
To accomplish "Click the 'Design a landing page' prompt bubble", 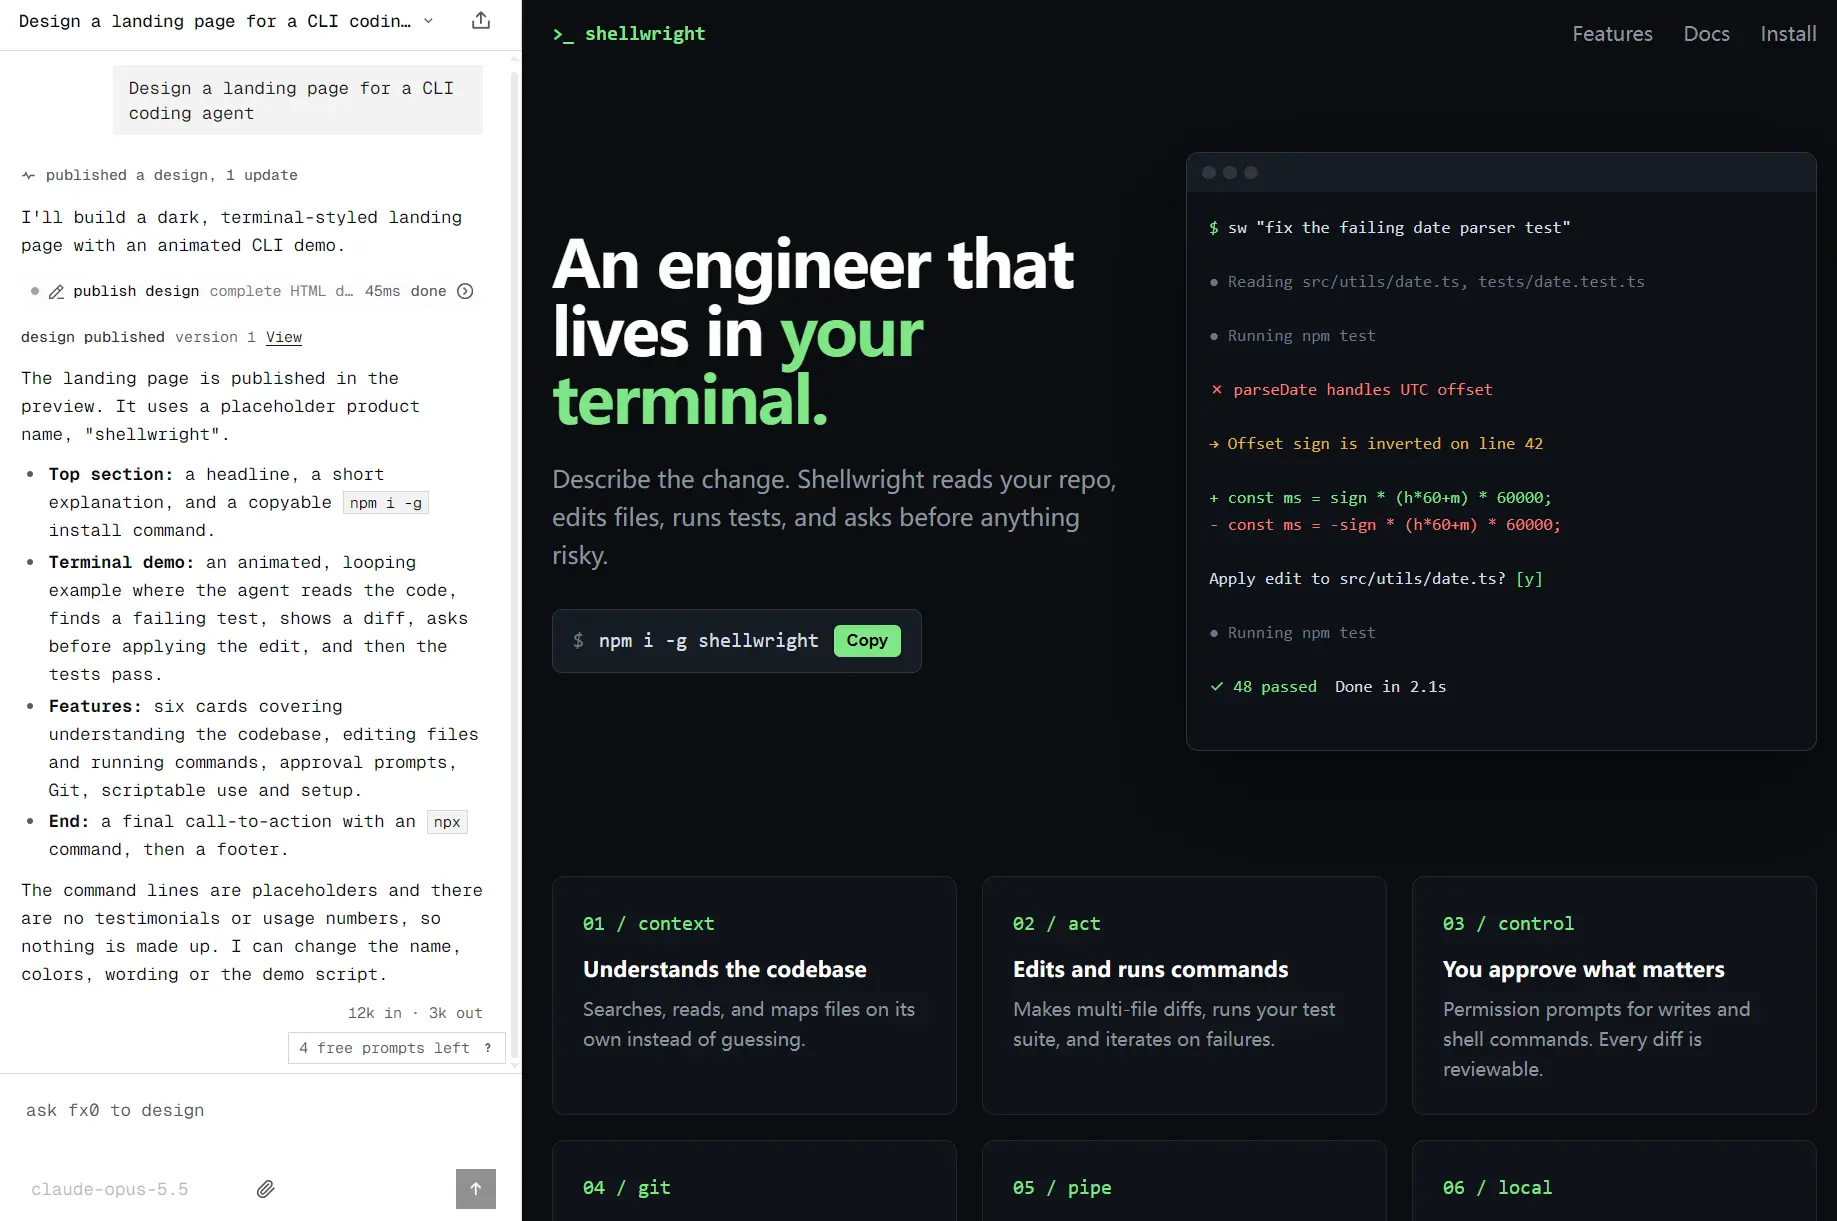I will click(298, 101).
